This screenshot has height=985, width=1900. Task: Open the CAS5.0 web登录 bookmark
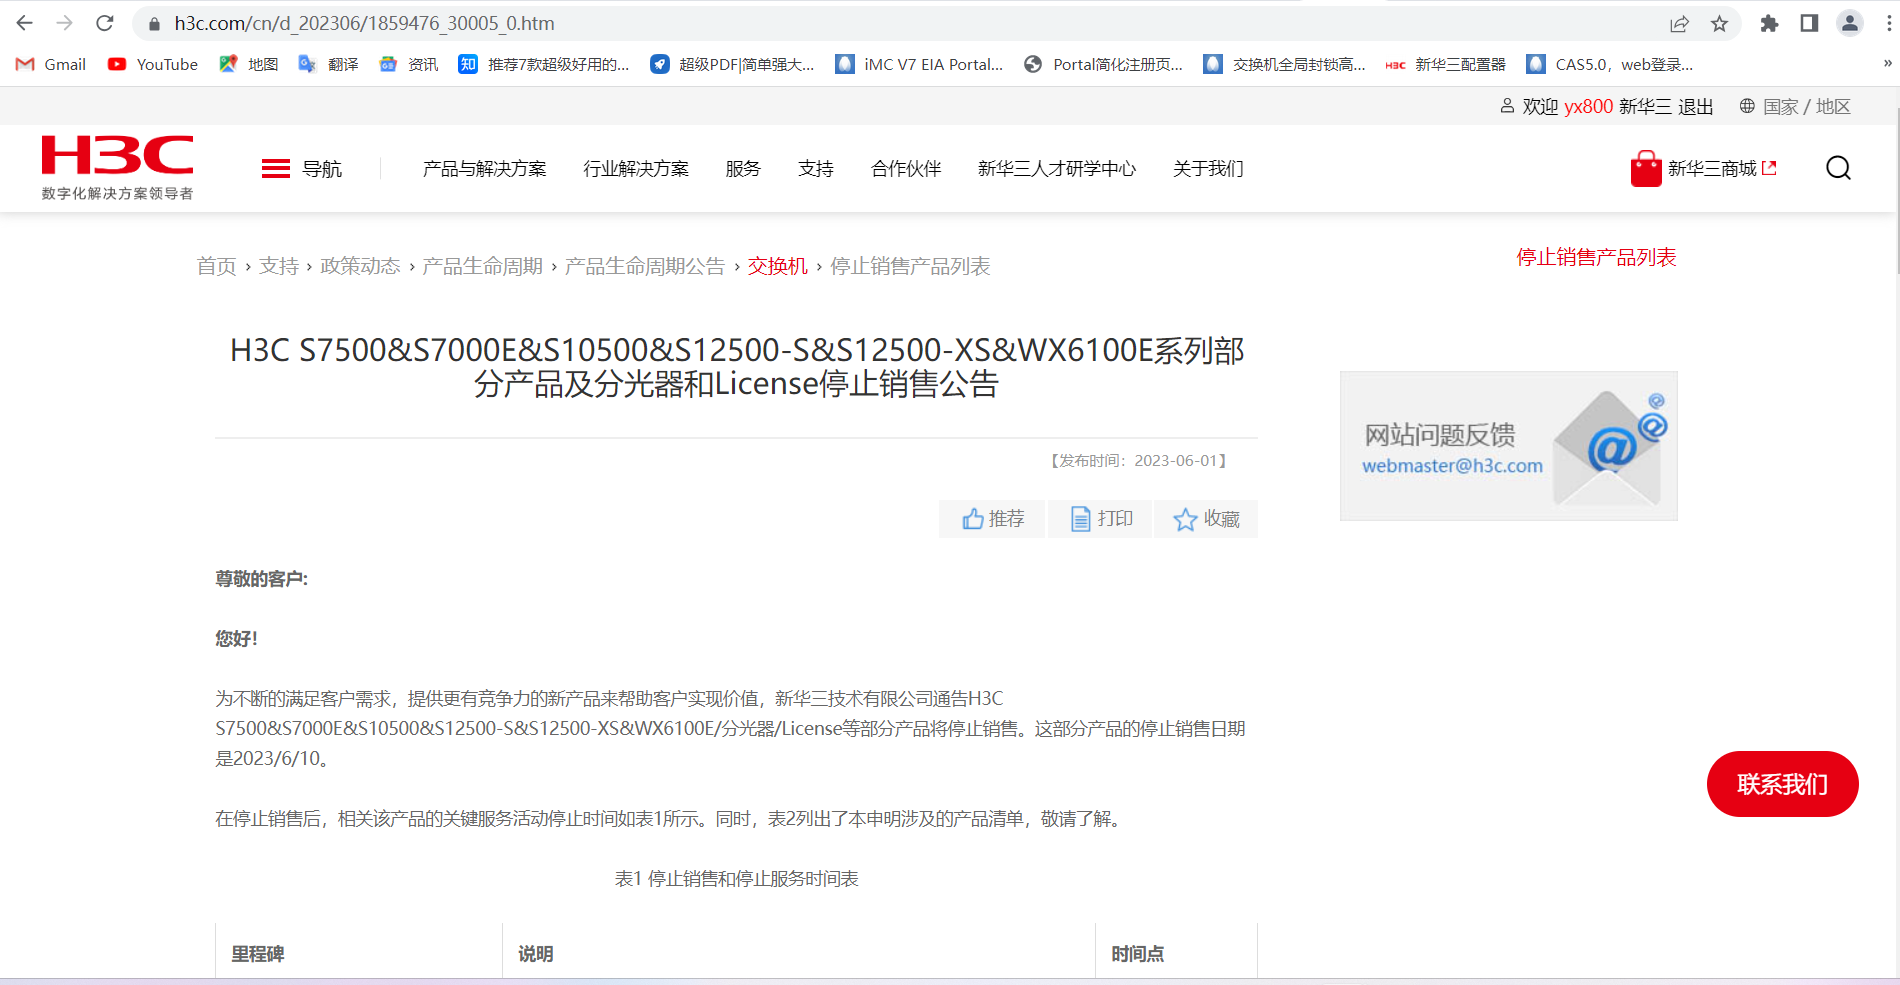1610,64
